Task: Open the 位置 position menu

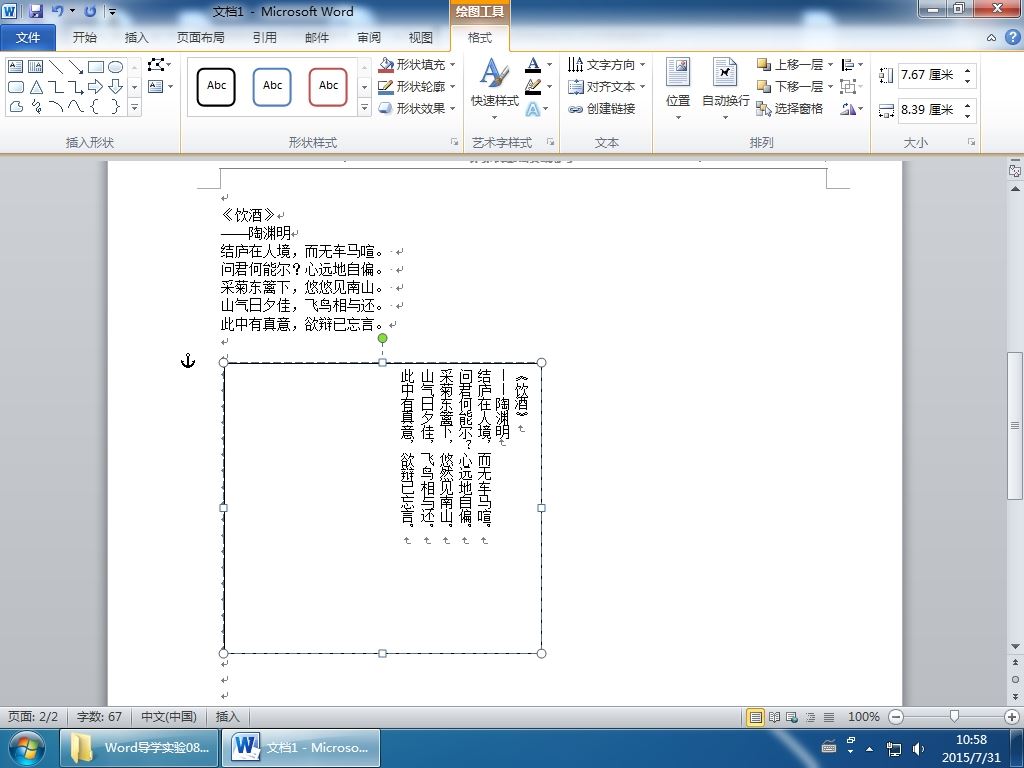Action: [678, 90]
